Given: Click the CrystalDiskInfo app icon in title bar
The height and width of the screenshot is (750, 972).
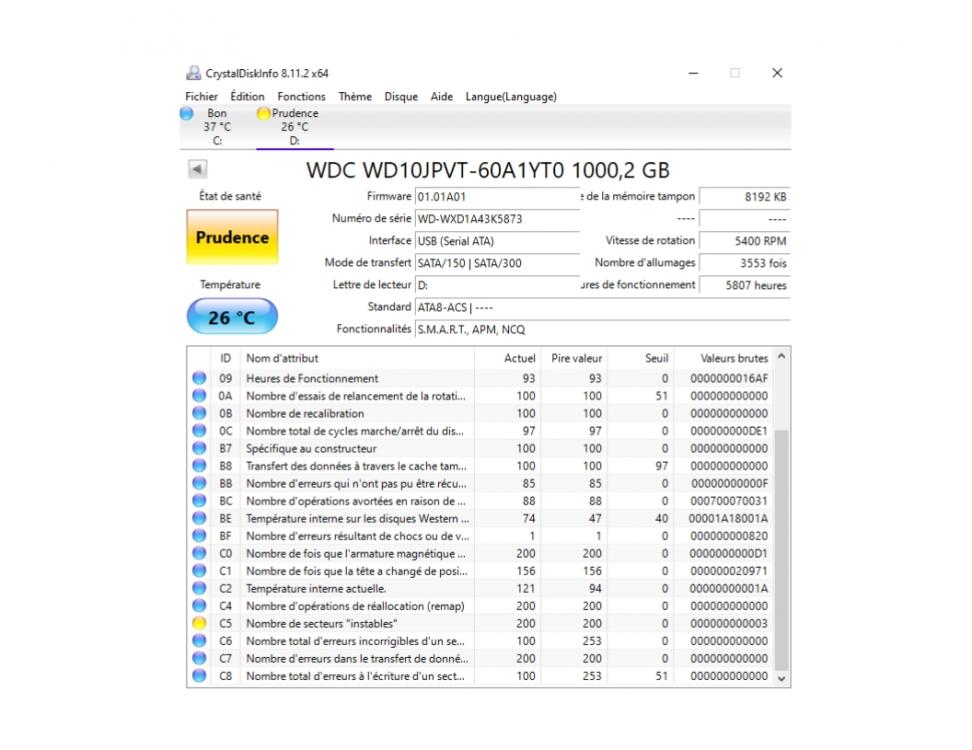Looking at the screenshot, I should [x=193, y=73].
